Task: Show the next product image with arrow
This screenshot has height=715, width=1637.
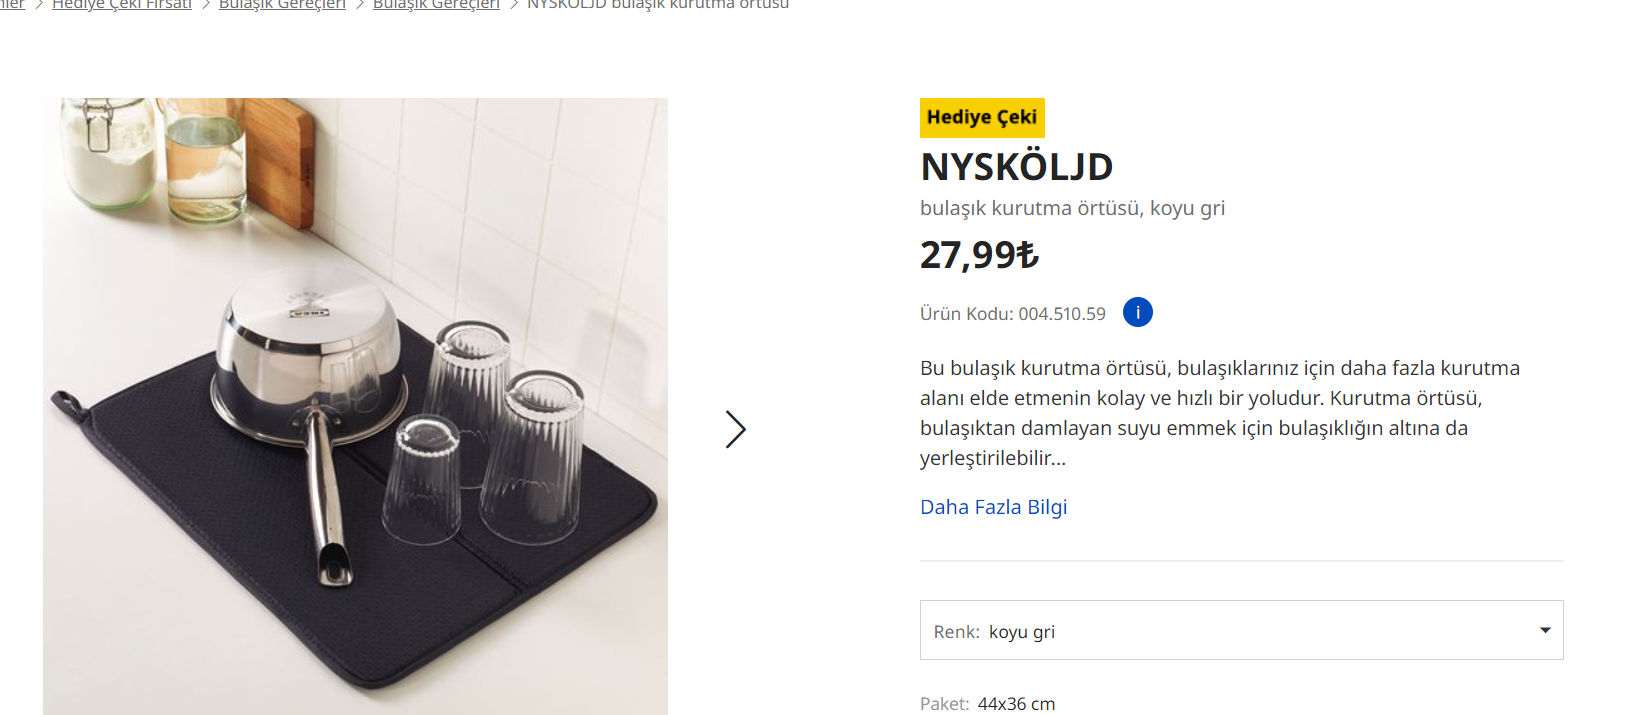Action: pos(736,429)
